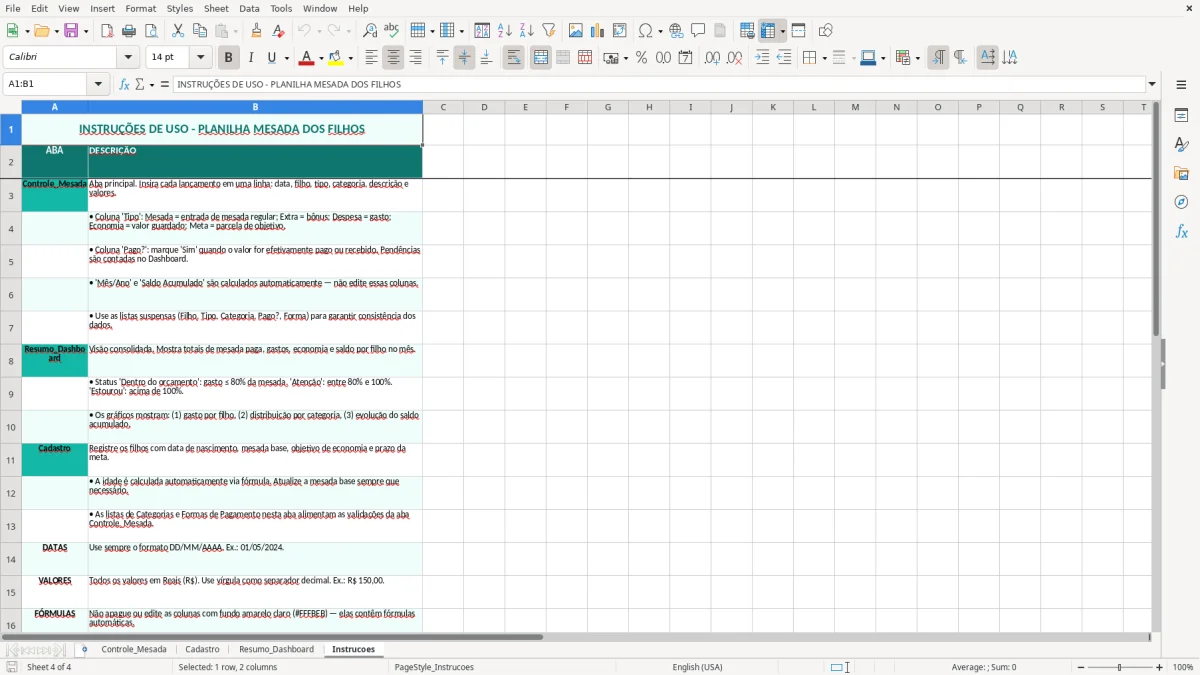The width and height of the screenshot is (1200, 675).
Task: Expand the formula bar with its arrow
Action: point(1152,84)
